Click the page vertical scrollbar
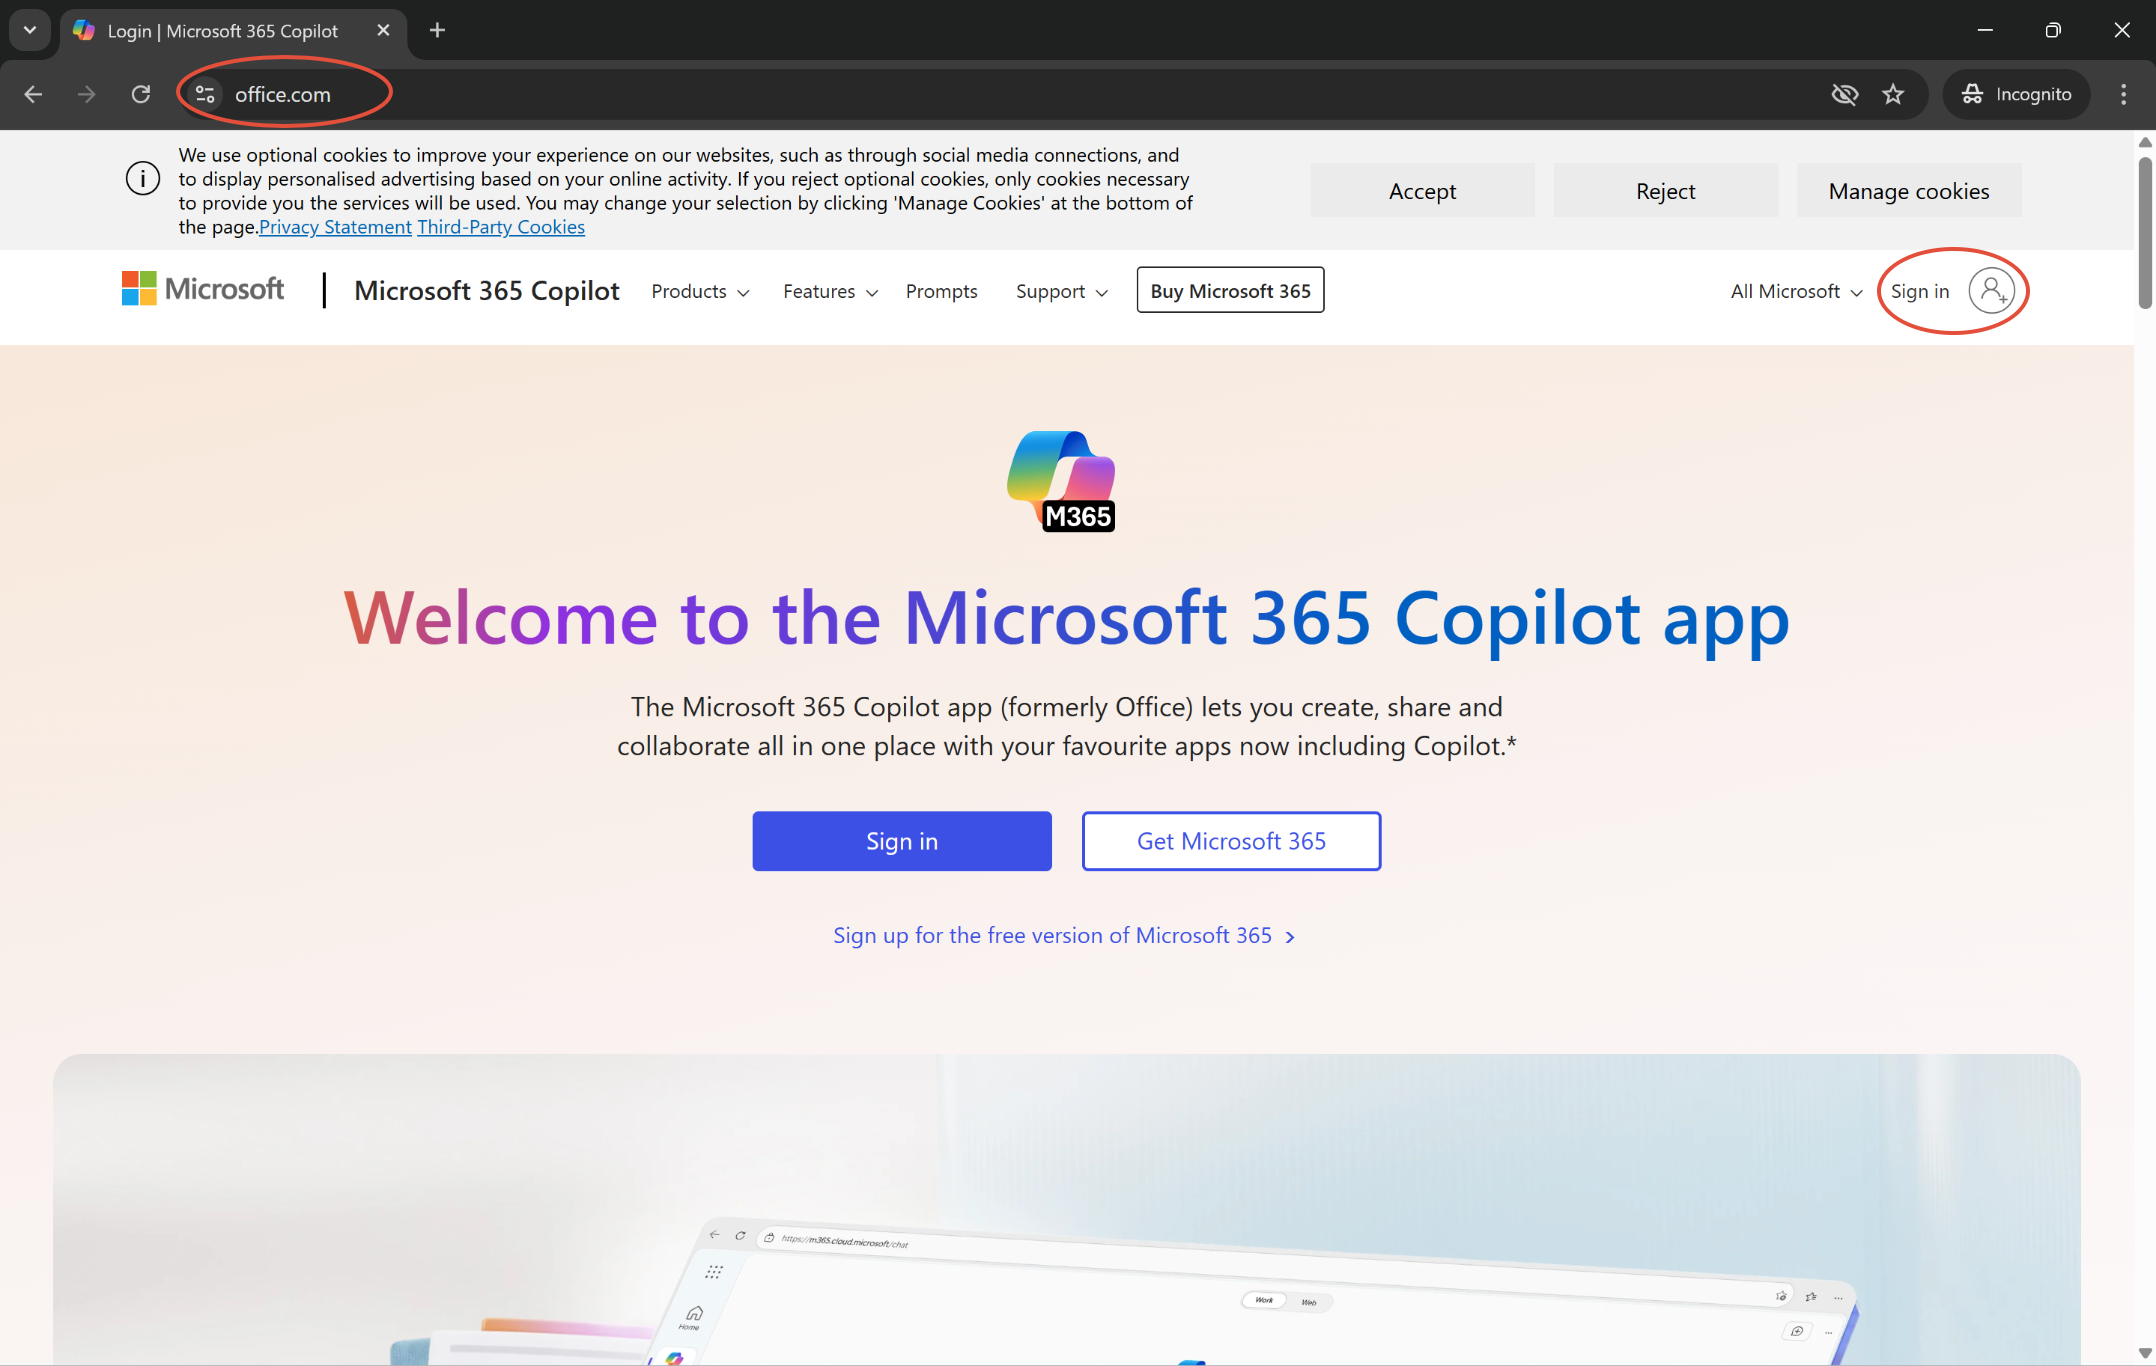 coord(2144,232)
